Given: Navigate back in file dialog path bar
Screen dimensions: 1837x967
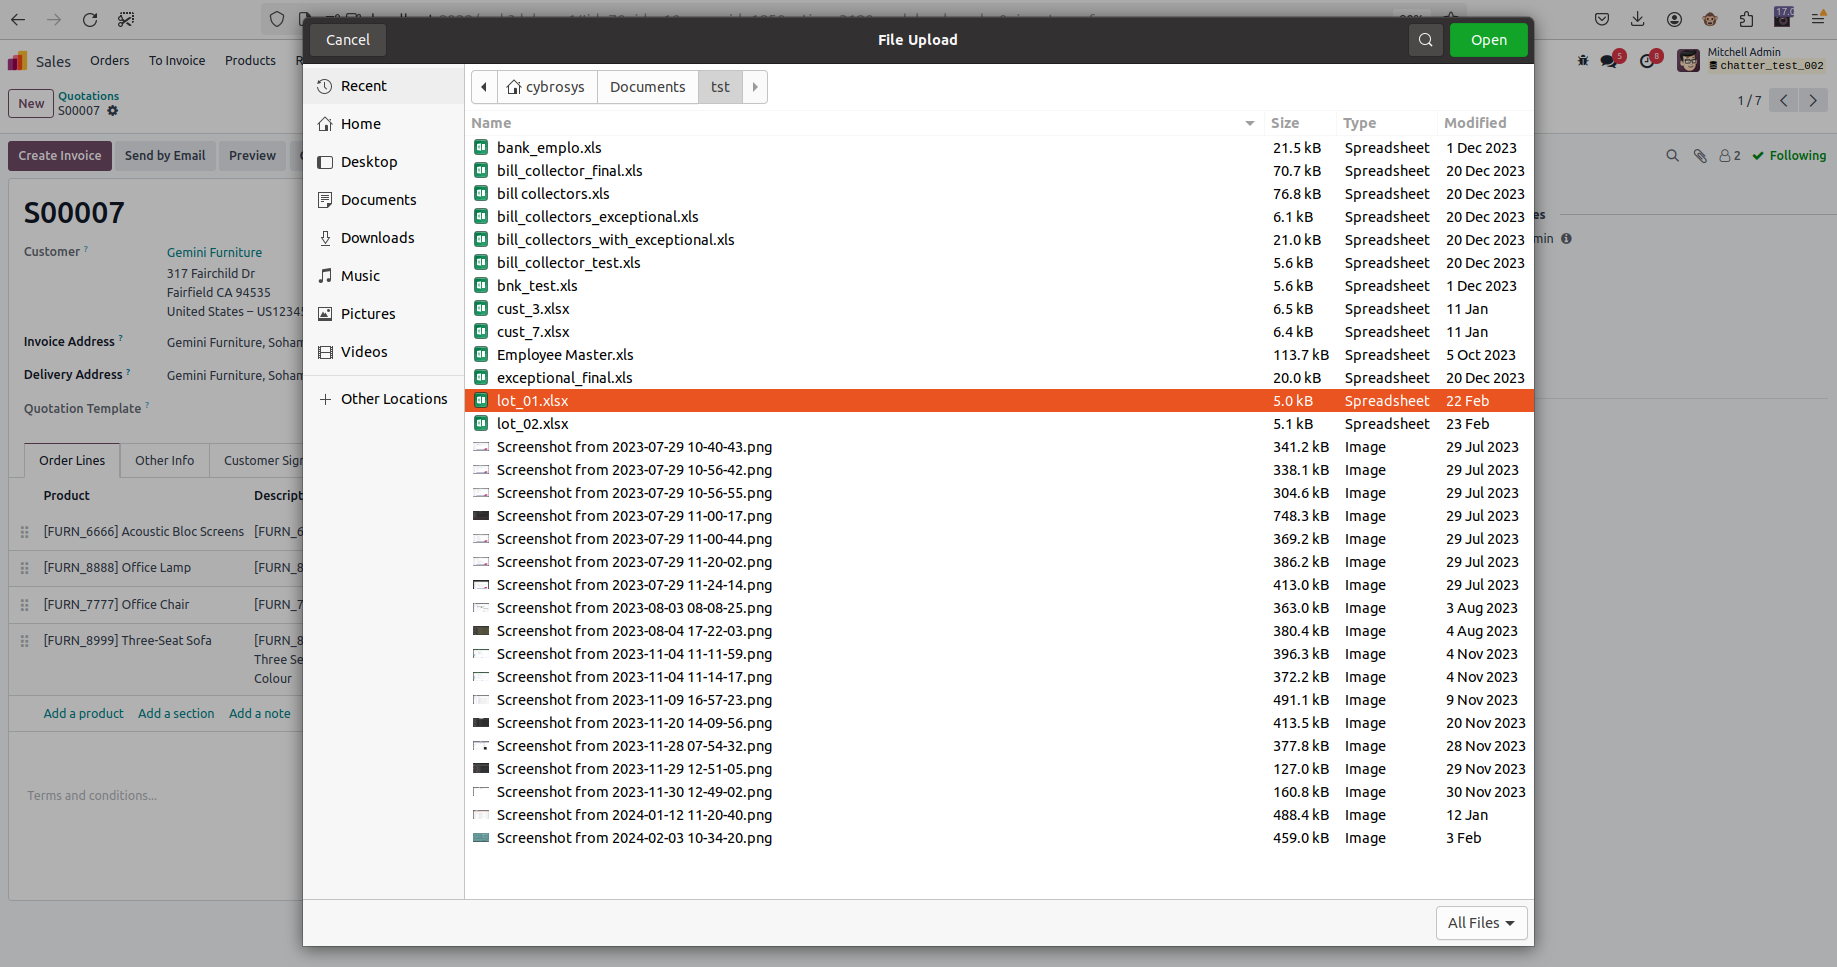Looking at the screenshot, I should pyautogui.click(x=484, y=87).
